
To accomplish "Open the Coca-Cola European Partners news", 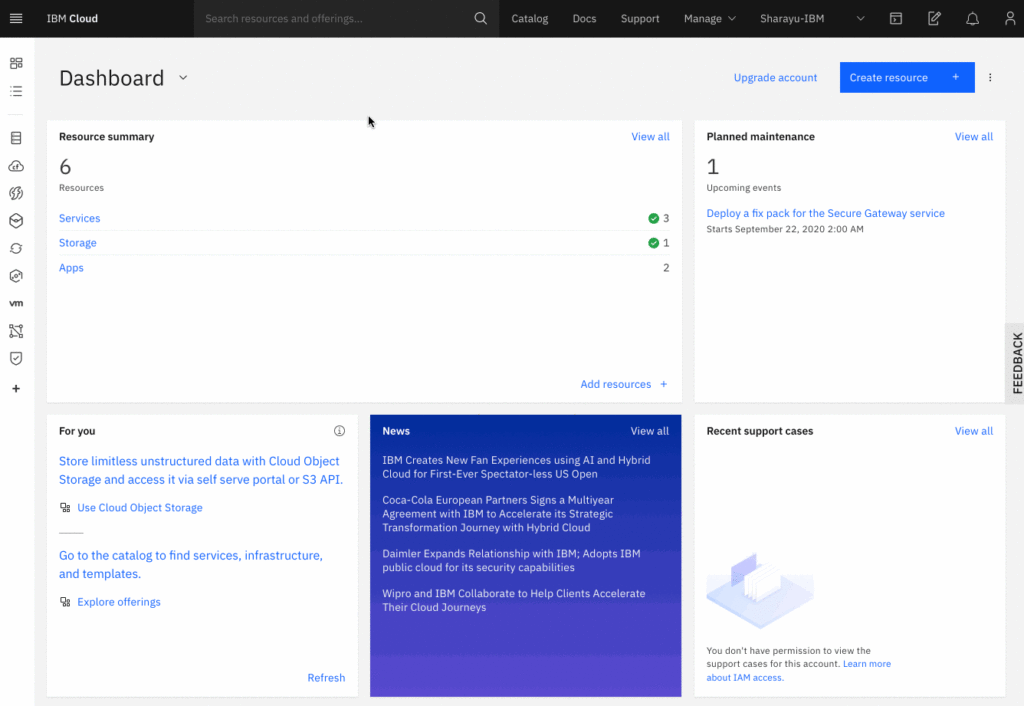I will pos(498,514).
